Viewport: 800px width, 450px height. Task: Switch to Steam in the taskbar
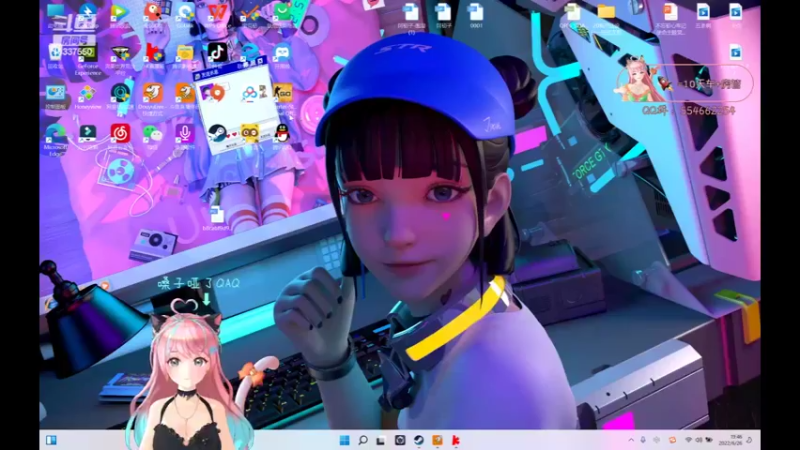(x=418, y=440)
